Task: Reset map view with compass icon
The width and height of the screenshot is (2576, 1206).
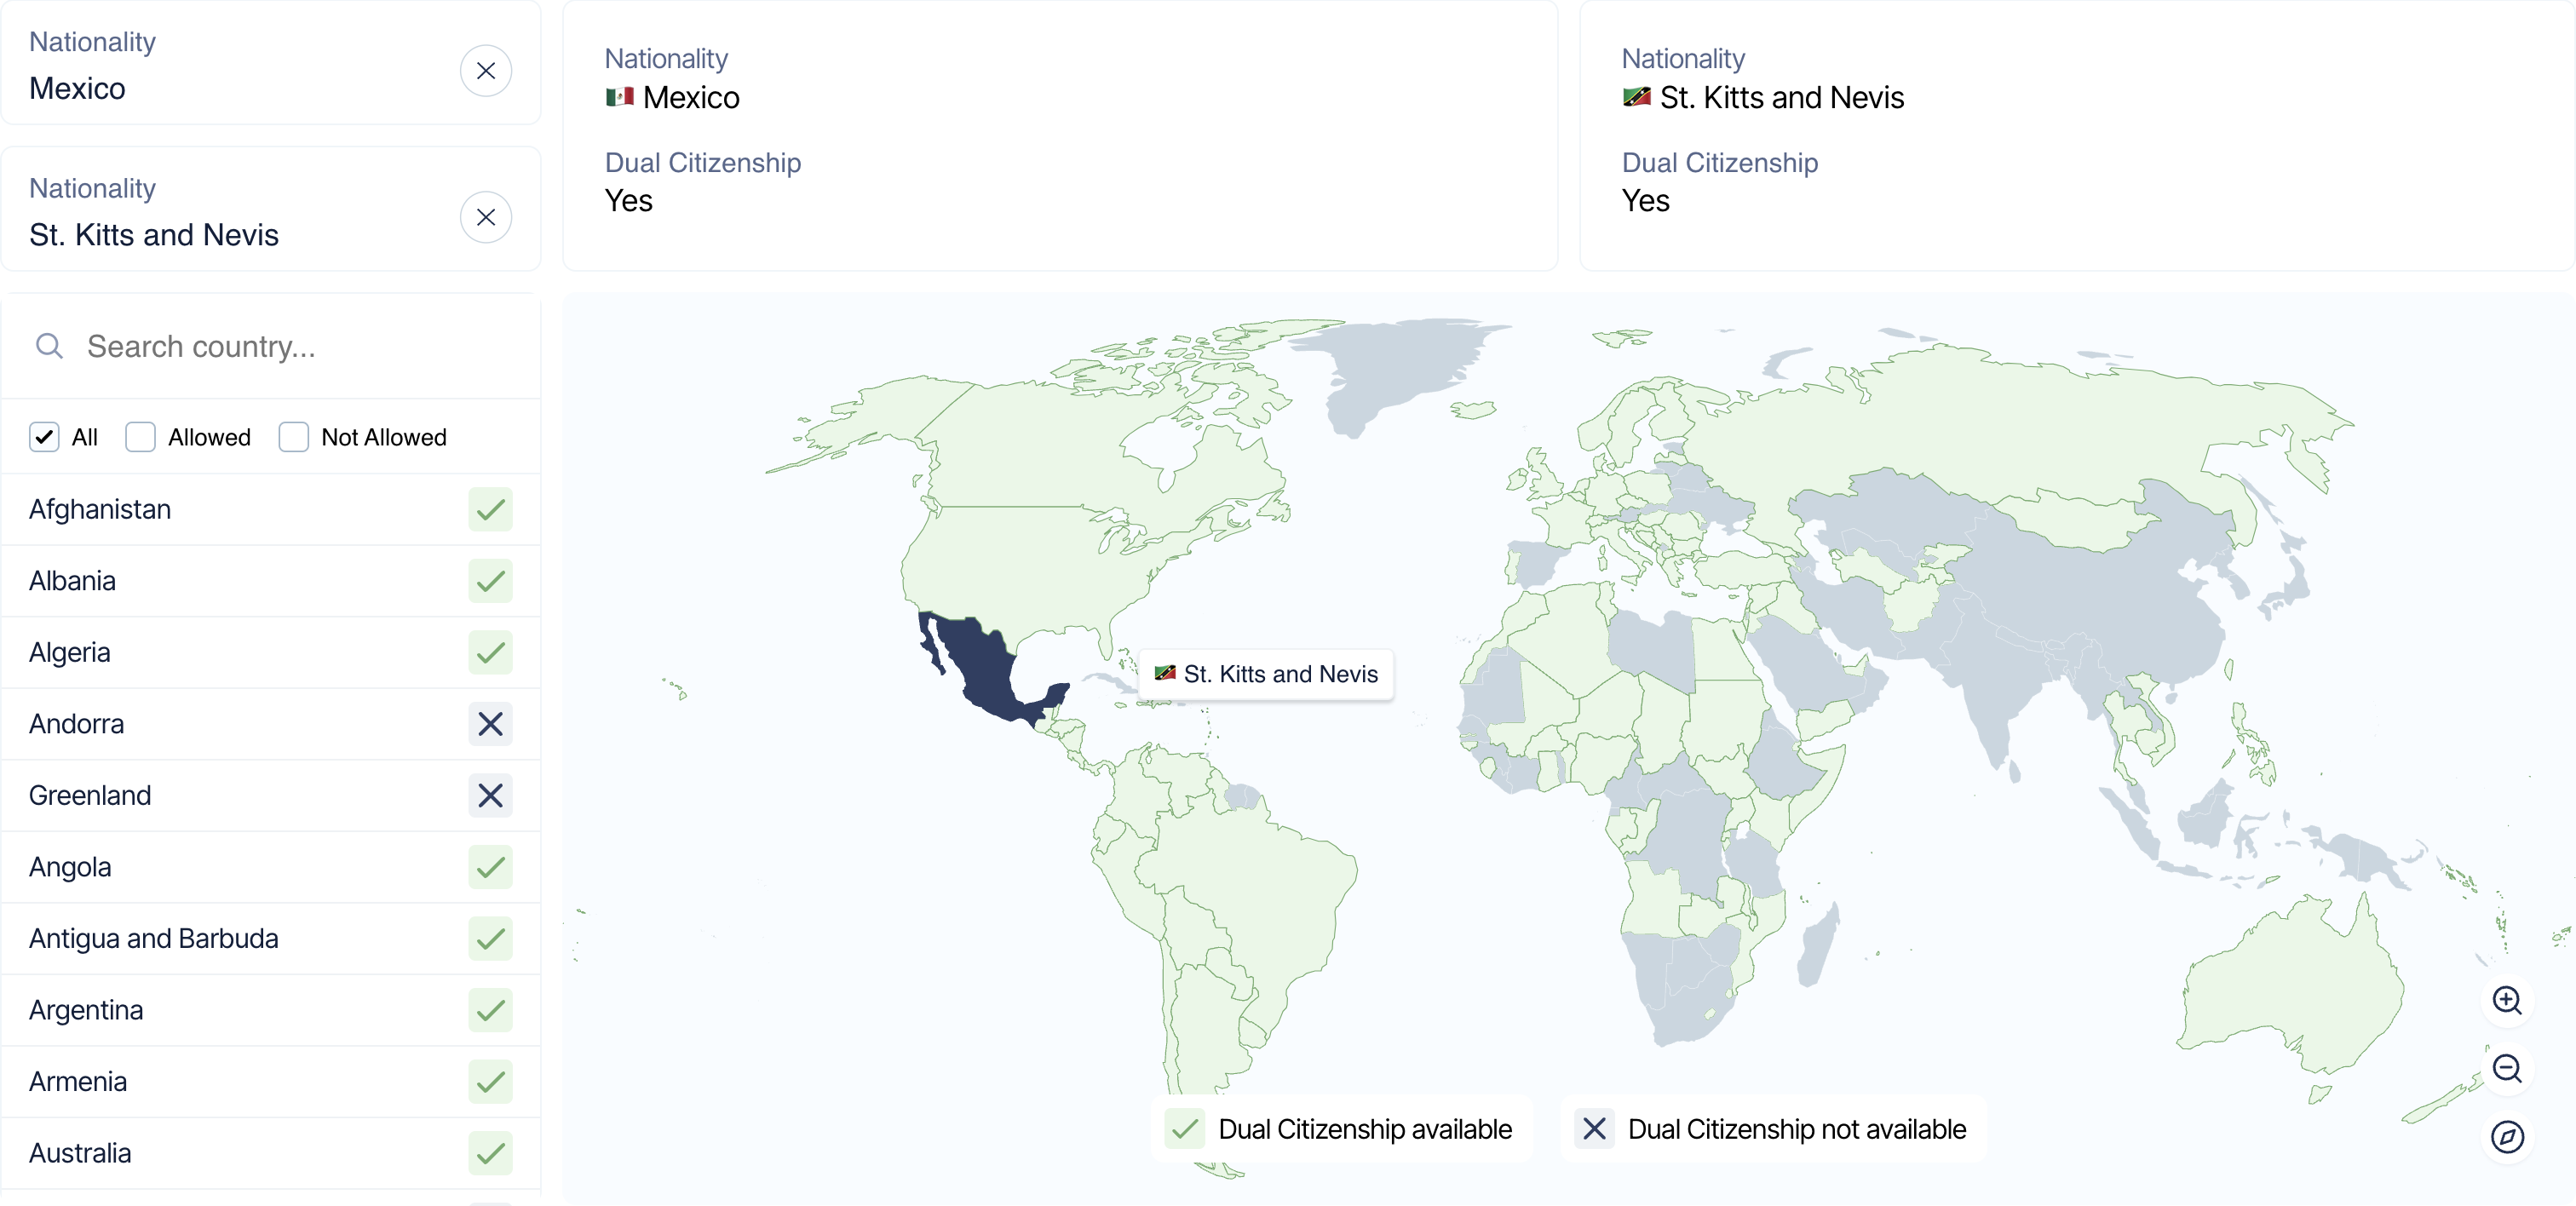Action: coord(2507,1137)
